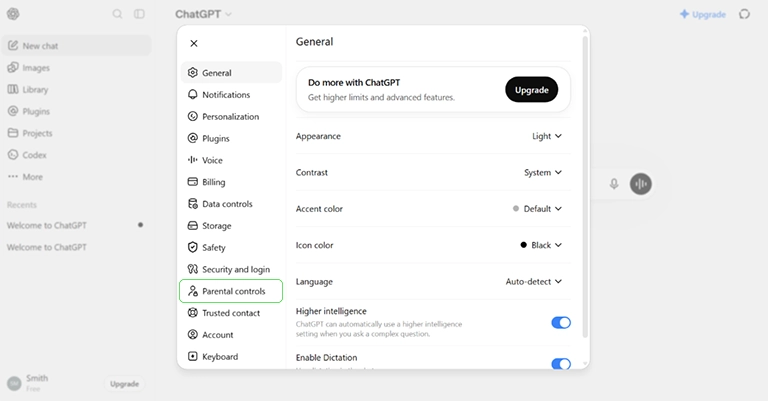Click the Data controls label text
The image size is (768, 401).
coord(227,204)
